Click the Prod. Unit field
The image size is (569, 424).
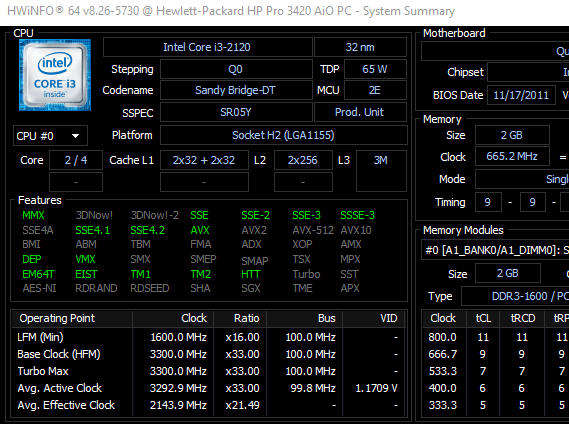coord(360,112)
